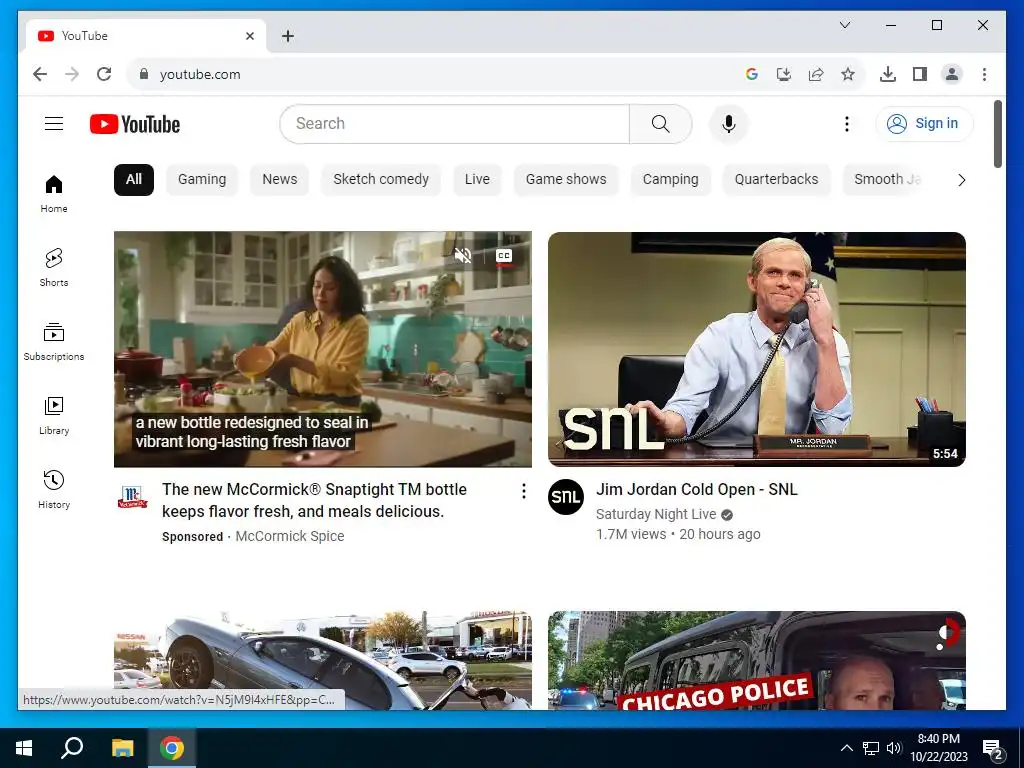Unmute the McCormick ad preview
Screen dimensions: 1024x768
pos(463,255)
